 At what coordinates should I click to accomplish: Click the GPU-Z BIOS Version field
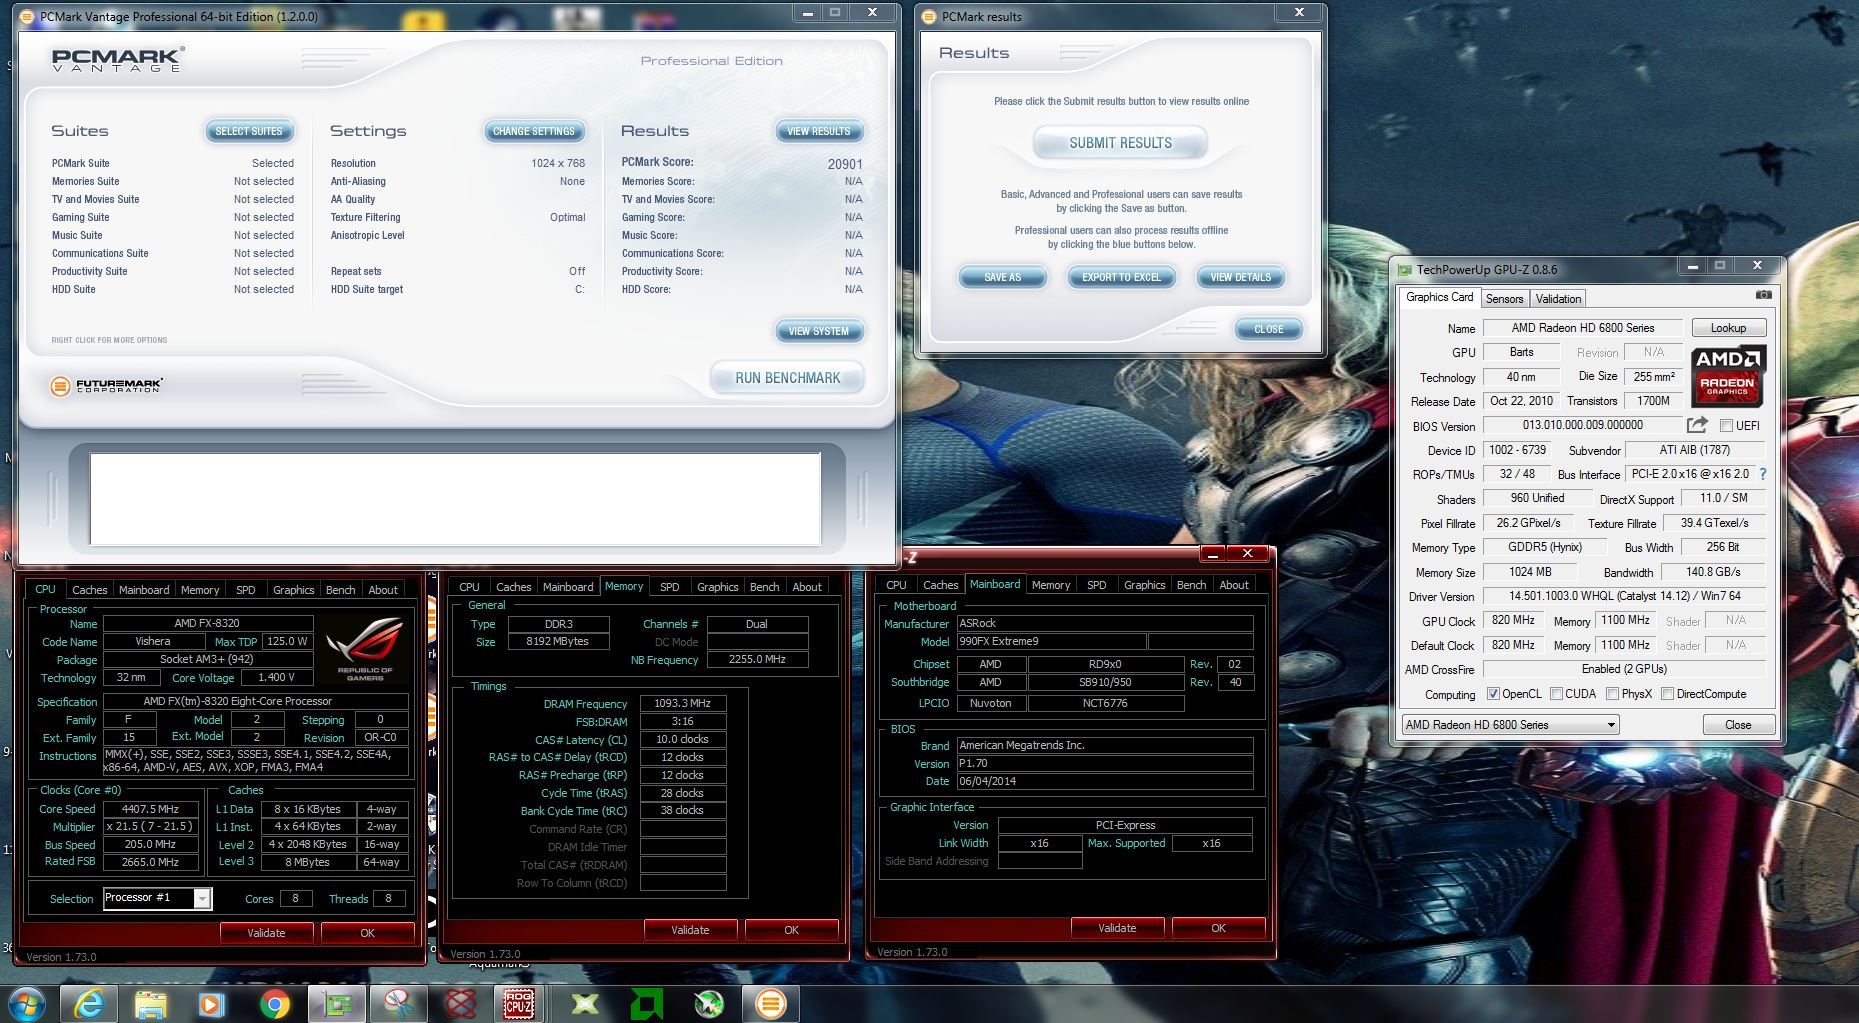1582,425
